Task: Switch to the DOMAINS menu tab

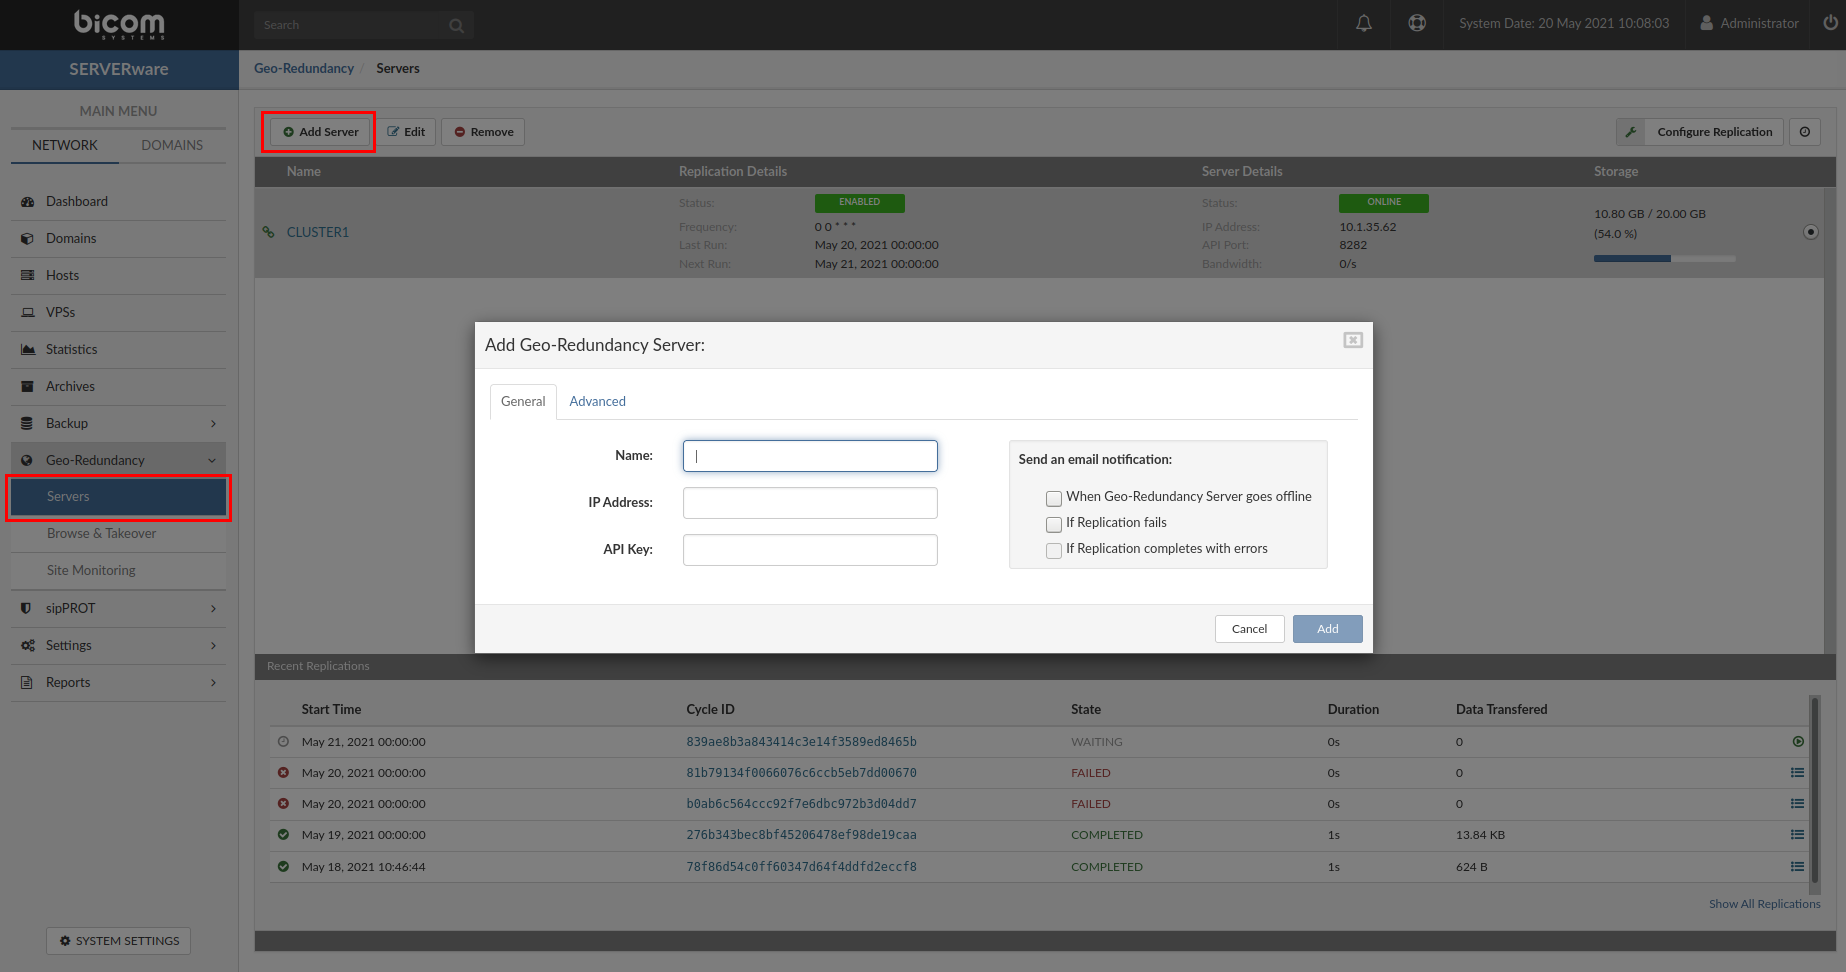Action: point(172,145)
